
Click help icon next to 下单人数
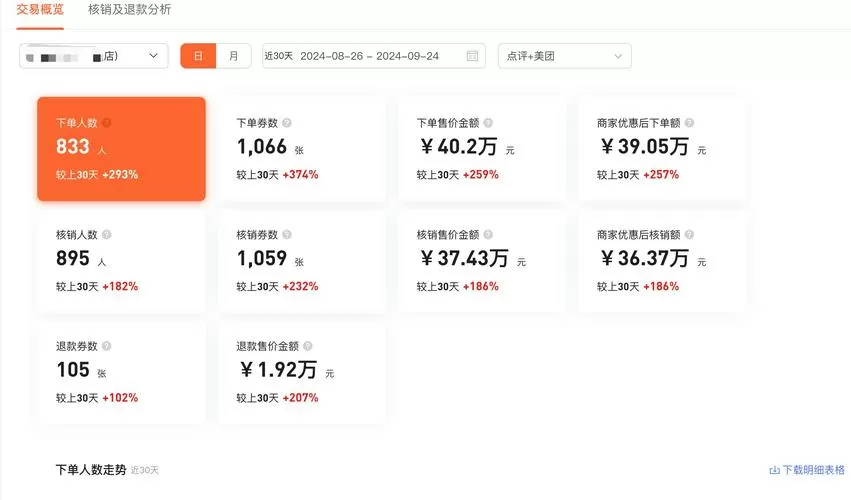coord(107,123)
